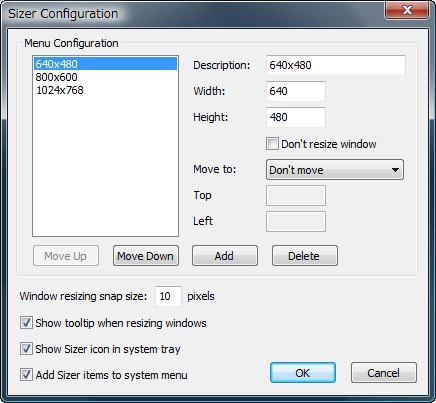Select the 1024x768 list entry
This screenshot has width=436, height=403.
[x=105, y=90]
